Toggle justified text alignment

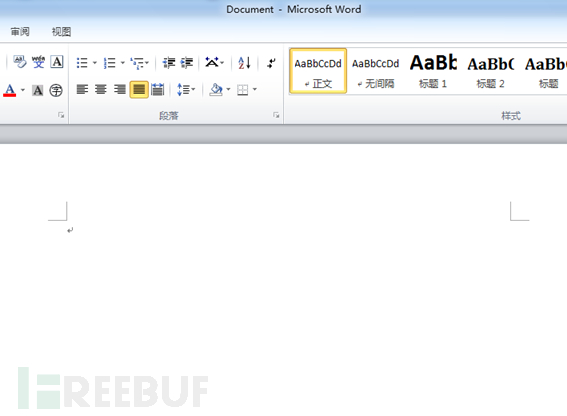(139, 89)
